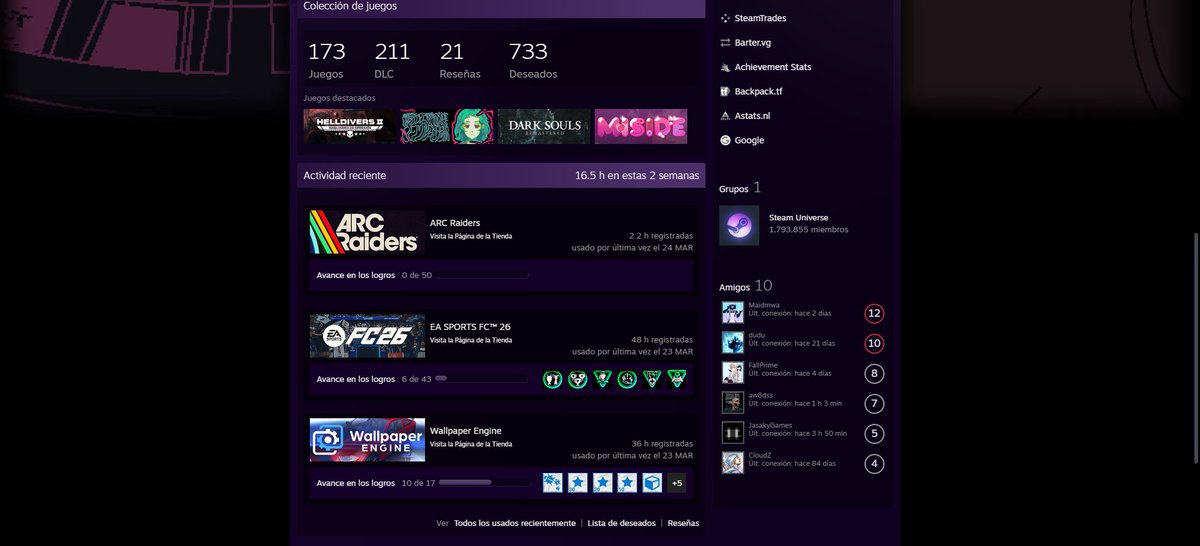Click the Achievement Stats icon
This screenshot has height=546, width=1200.
tap(725, 67)
